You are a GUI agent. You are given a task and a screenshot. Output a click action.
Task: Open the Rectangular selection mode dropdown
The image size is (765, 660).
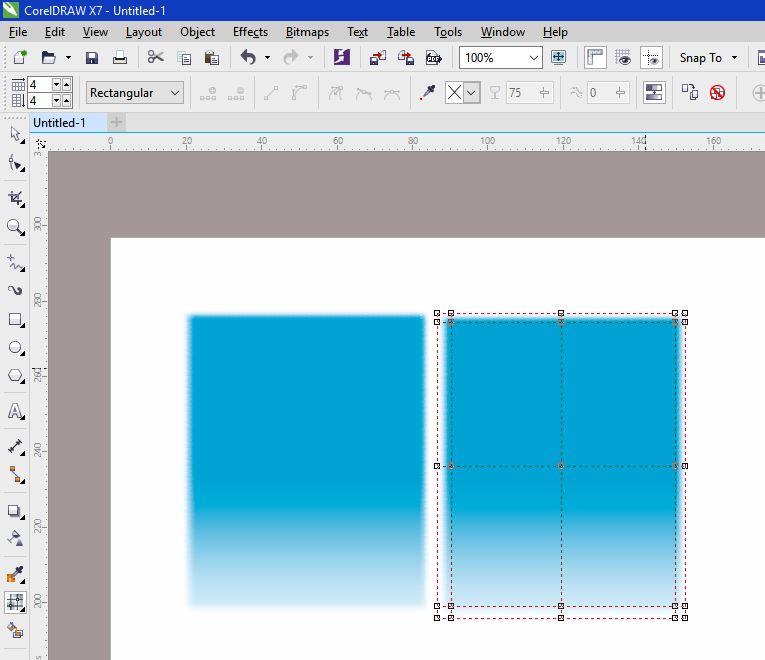pos(175,93)
